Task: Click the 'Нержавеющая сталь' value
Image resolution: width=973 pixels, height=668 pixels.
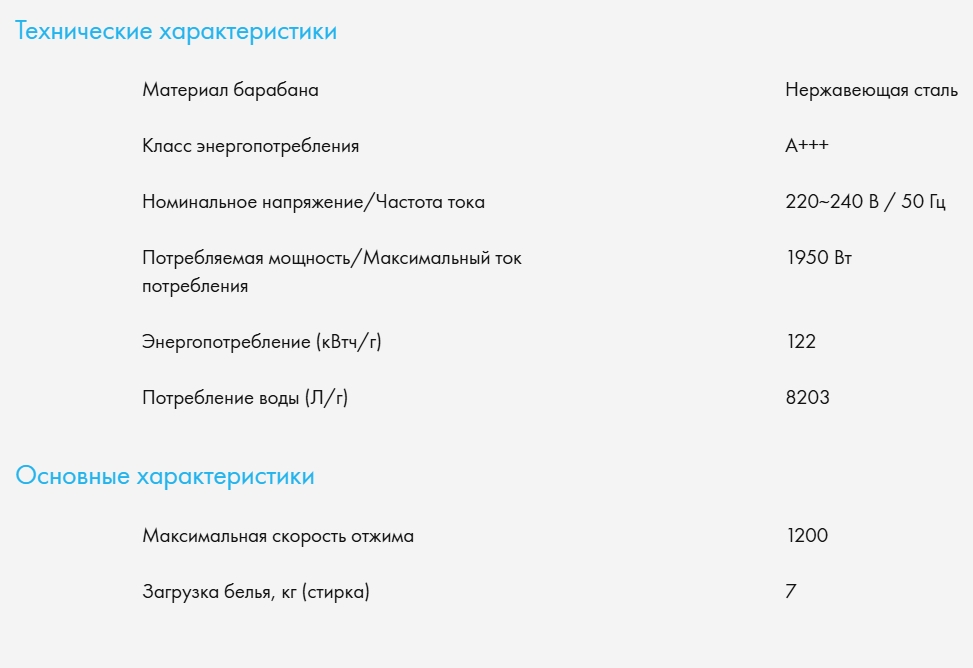Action: tap(871, 91)
